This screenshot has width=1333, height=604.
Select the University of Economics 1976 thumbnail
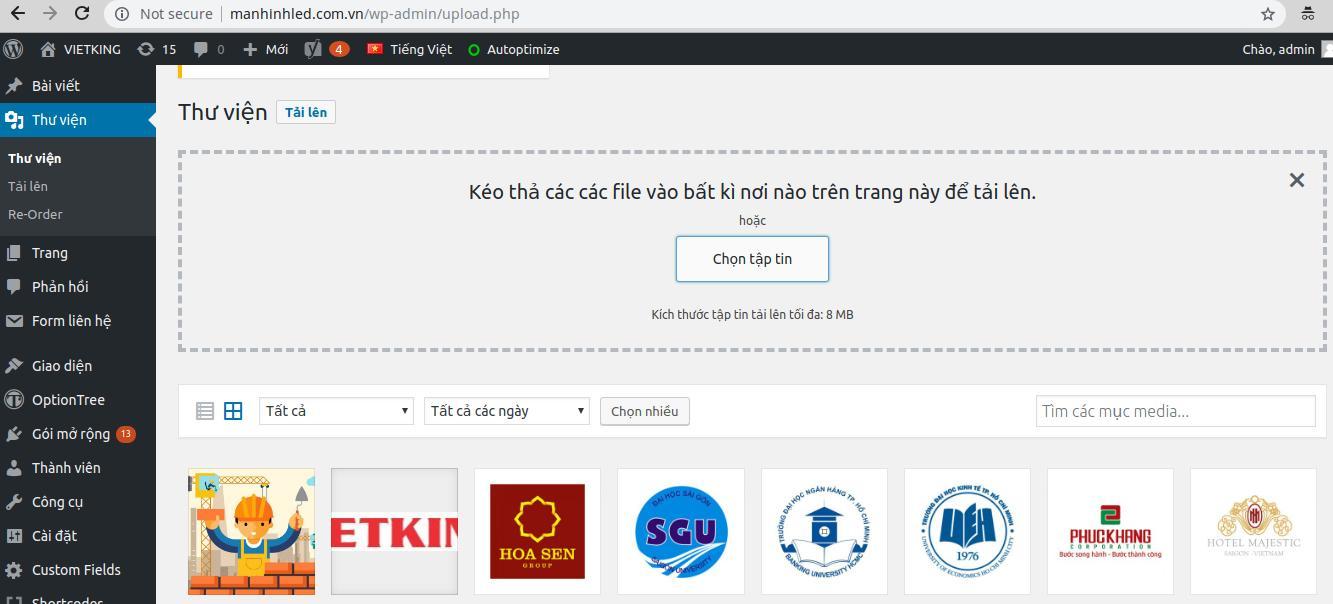click(967, 532)
